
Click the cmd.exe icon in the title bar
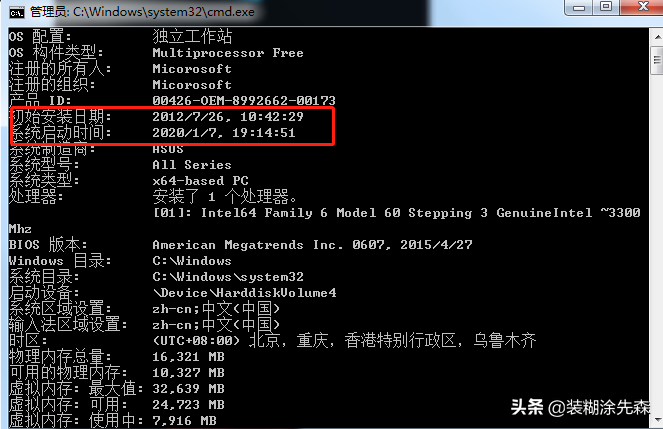[x=17, y=13]
